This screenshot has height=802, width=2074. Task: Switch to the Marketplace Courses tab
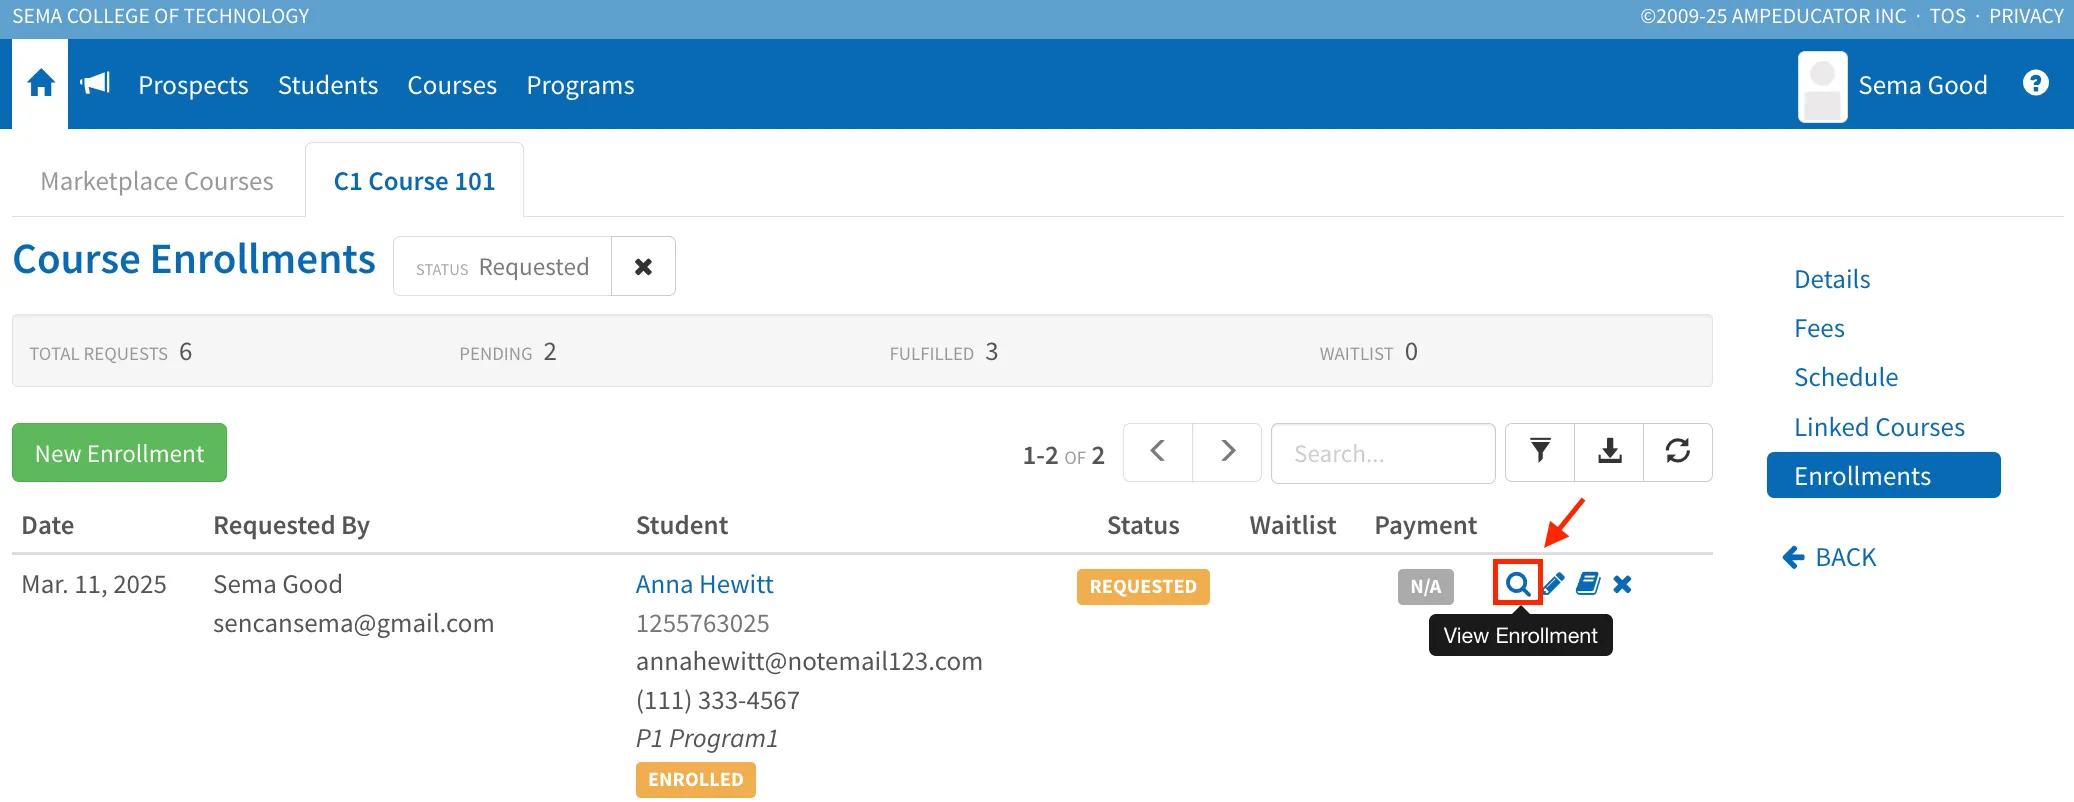pos(157,181)
